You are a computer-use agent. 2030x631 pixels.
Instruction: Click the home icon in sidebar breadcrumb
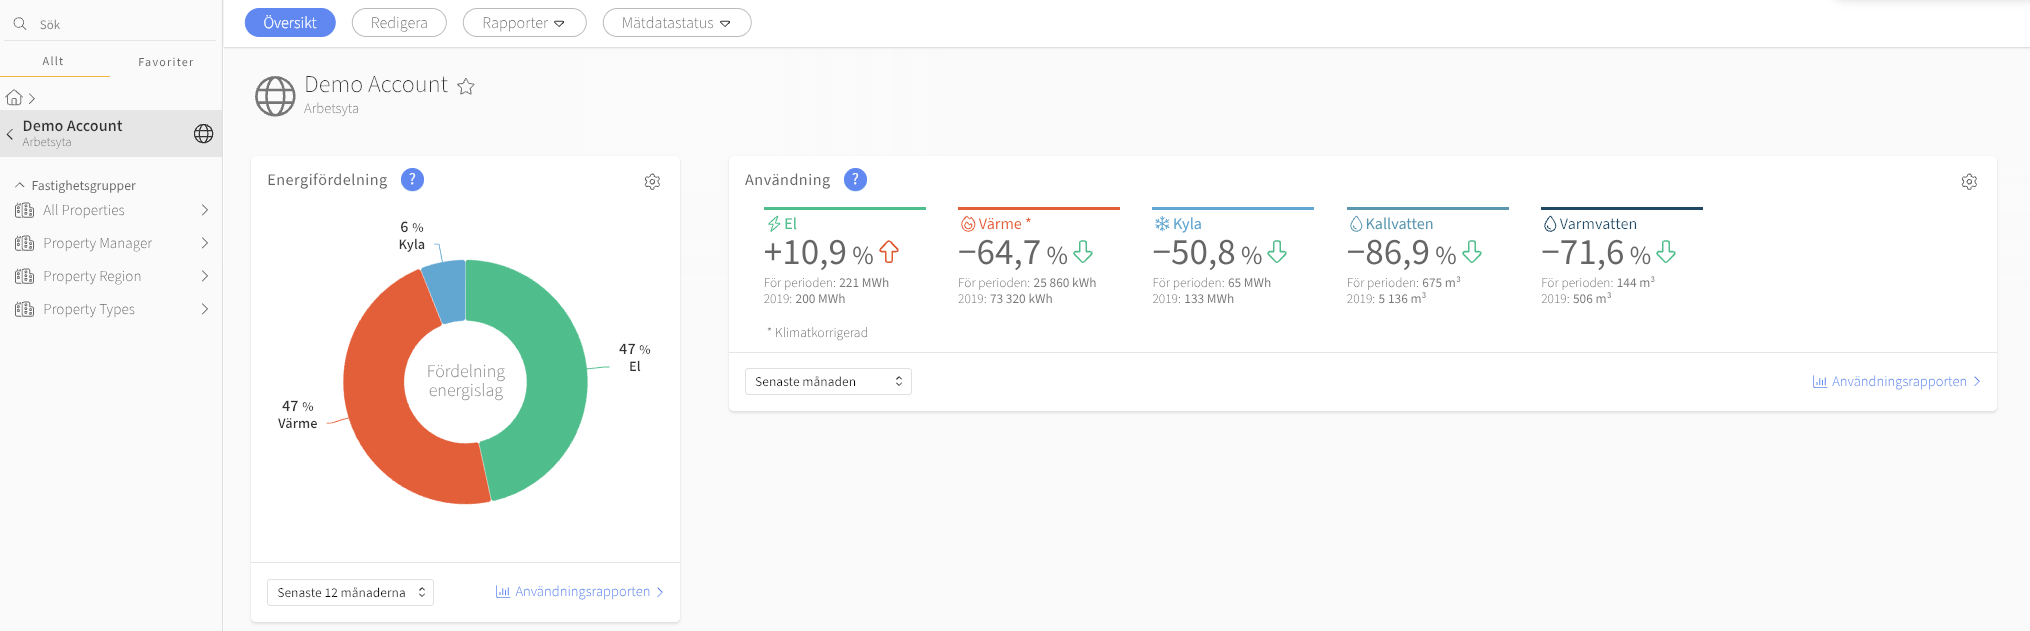point(14,98)
